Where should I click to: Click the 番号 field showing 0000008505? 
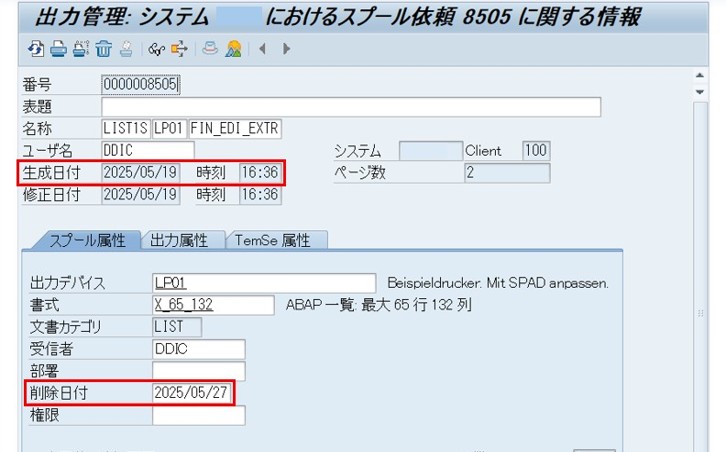141,84
